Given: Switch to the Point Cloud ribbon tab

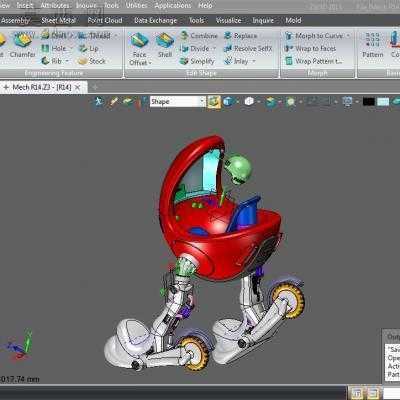Looking at the screenshot, I should click(105, 21).
